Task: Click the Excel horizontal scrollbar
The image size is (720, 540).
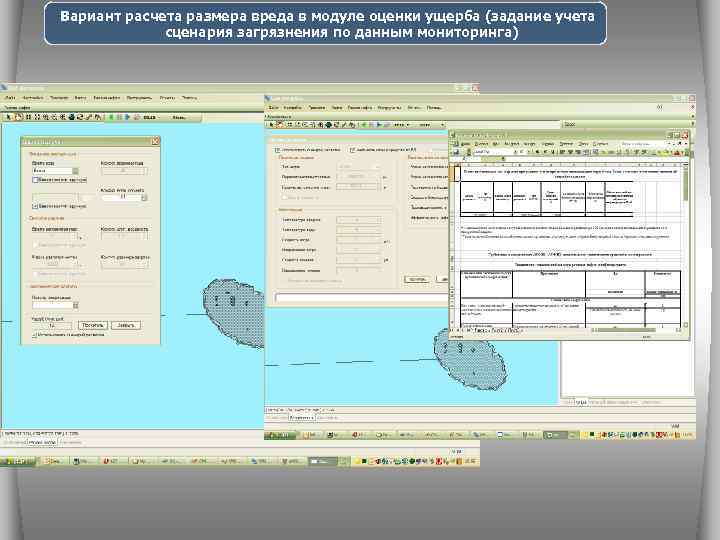Action: coord(636,330)
